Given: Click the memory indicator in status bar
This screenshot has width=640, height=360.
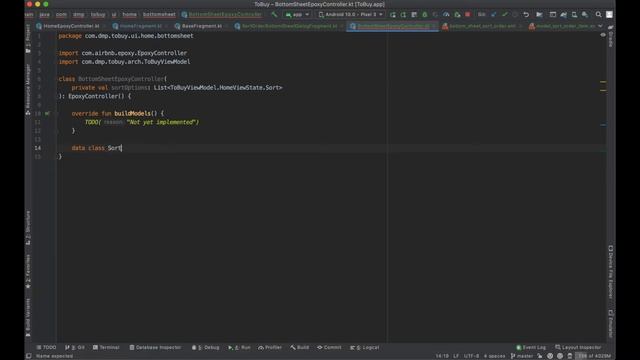Looking at the screenshot, I should pyautogui.click(x=594, y=356).
